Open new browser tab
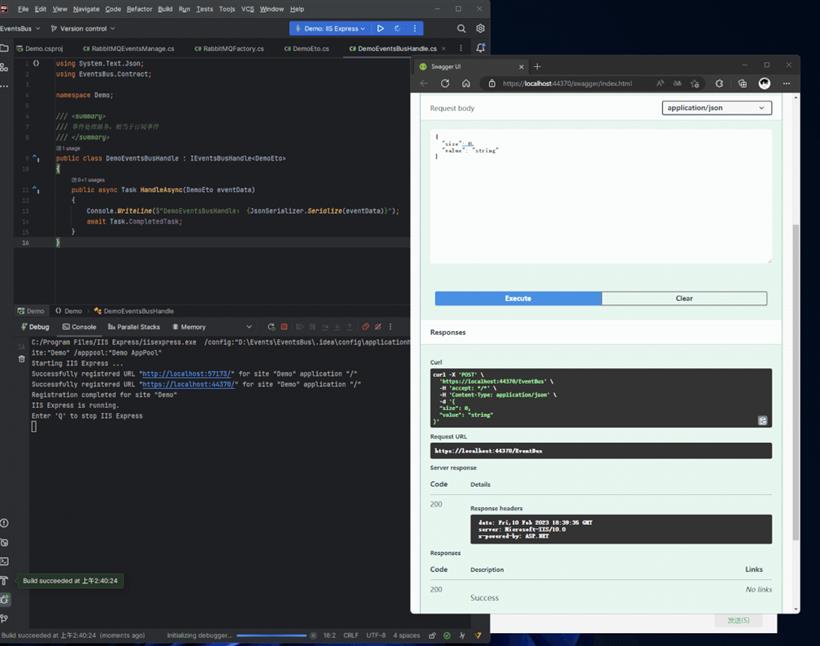 tap(537, 66)
